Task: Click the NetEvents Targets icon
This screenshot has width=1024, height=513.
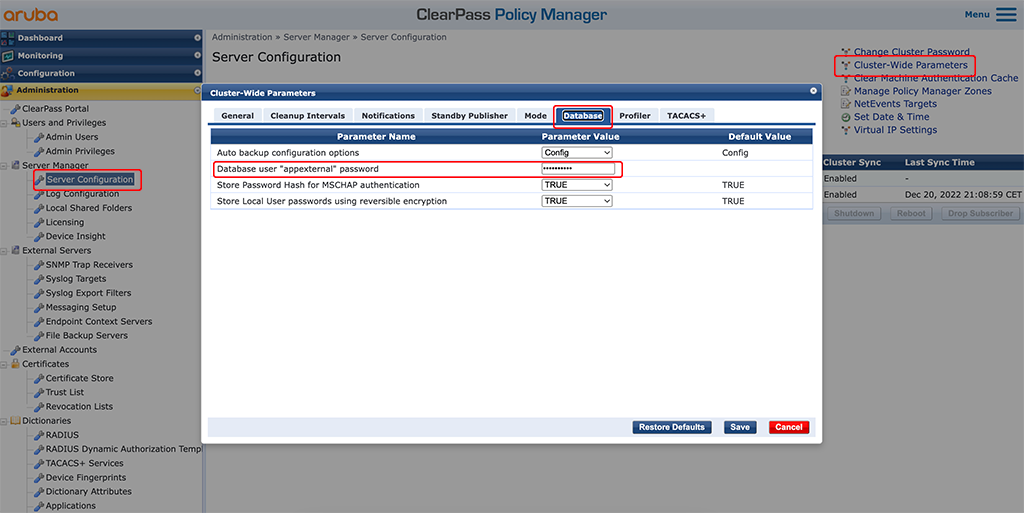Action: pyautogui.click(x=846, y=104)
